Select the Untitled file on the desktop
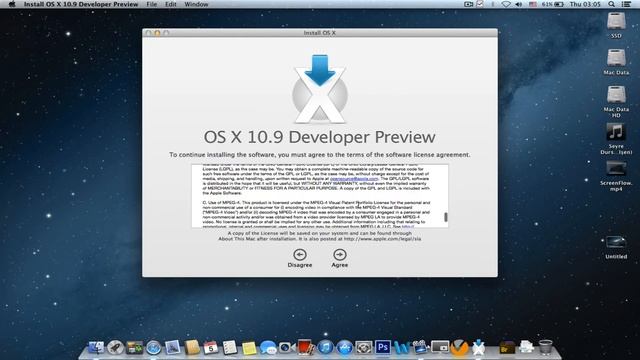The image size is (640, 360). point(616,242)
